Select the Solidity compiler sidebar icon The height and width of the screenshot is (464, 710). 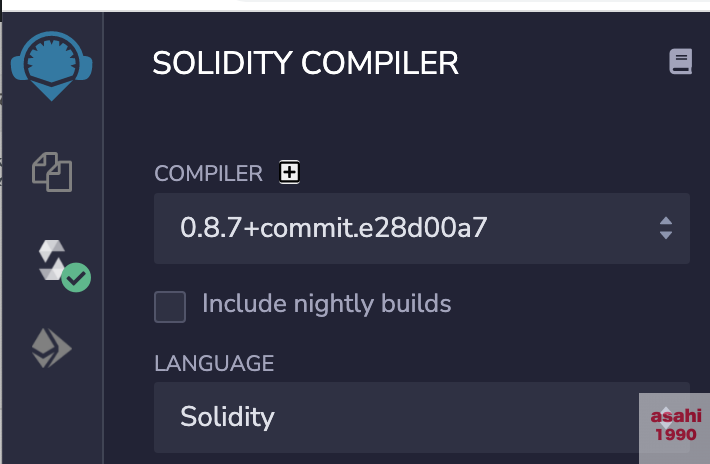click(x=52, y=261)
